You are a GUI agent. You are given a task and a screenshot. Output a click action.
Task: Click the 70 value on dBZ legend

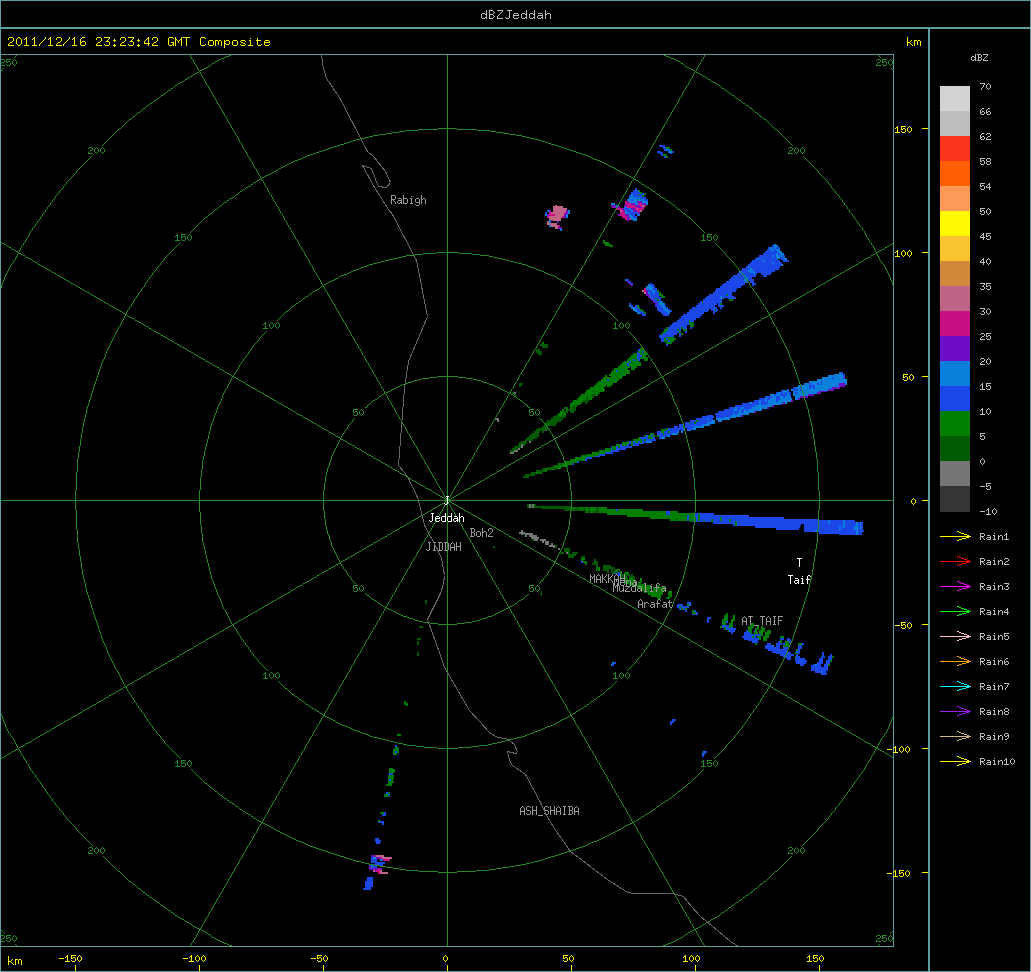coord(985,86)
